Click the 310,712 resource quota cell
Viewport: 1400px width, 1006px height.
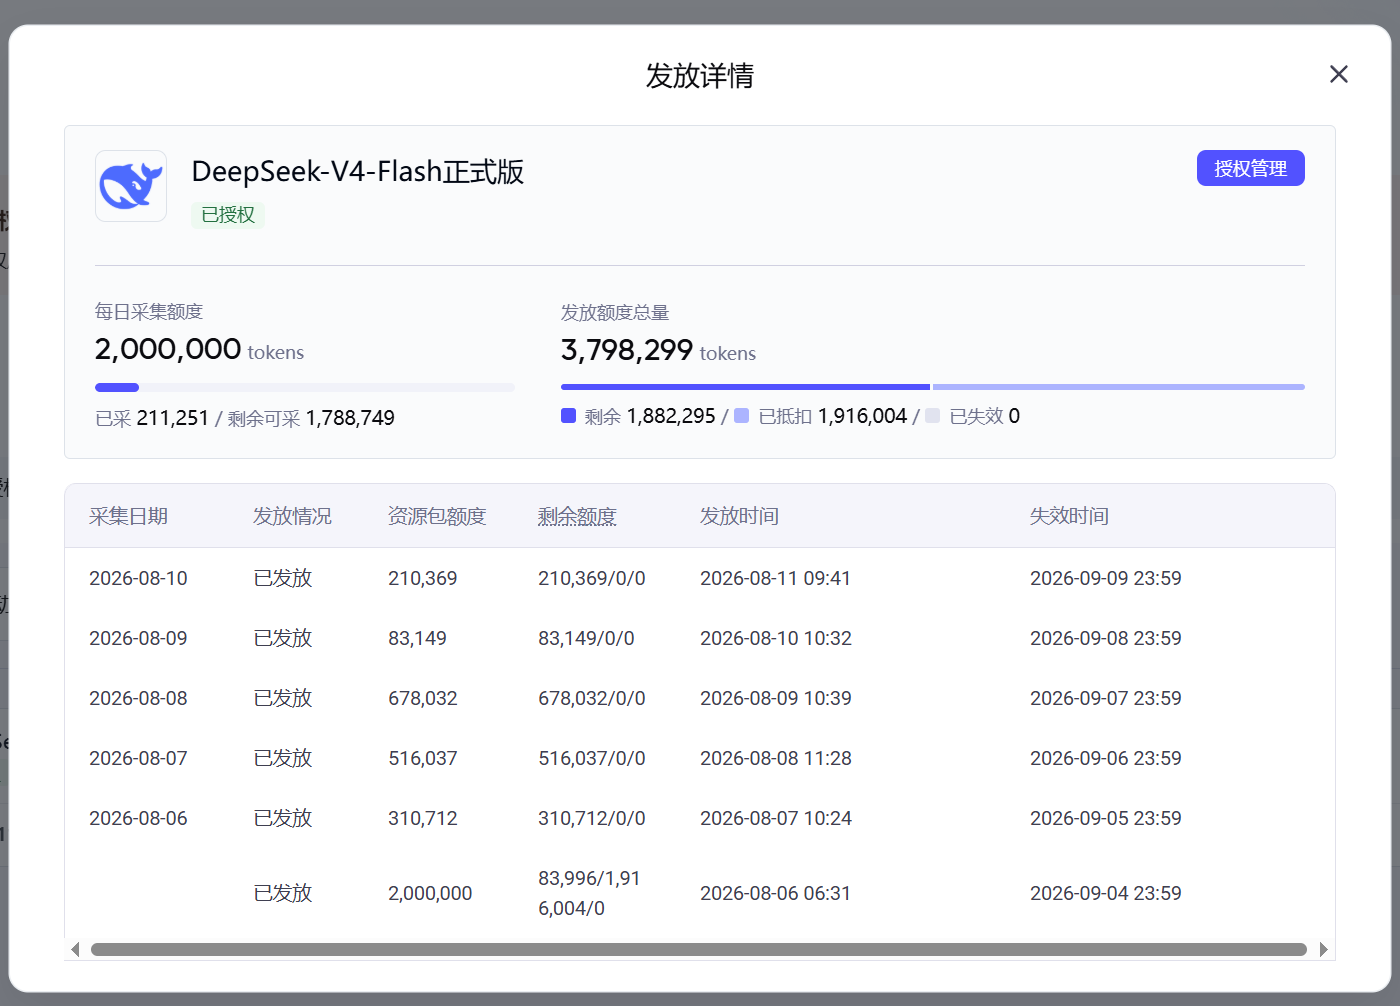click(x=423, y=818)
